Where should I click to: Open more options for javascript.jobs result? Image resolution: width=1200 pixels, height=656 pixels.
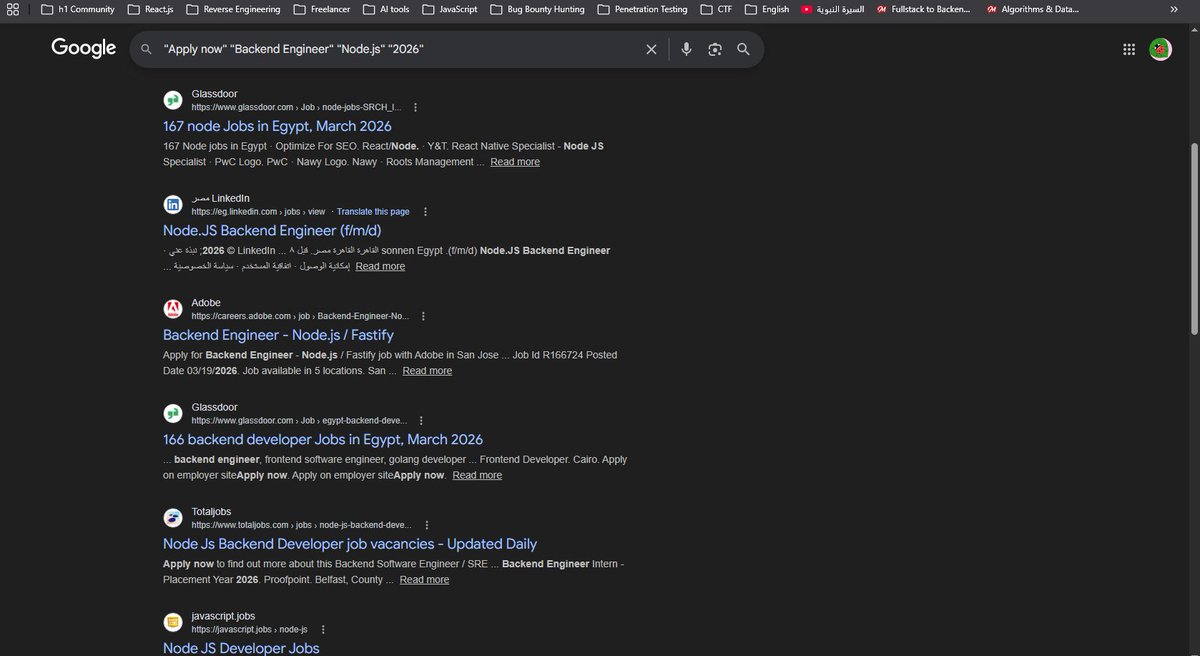tap(322, 630)
